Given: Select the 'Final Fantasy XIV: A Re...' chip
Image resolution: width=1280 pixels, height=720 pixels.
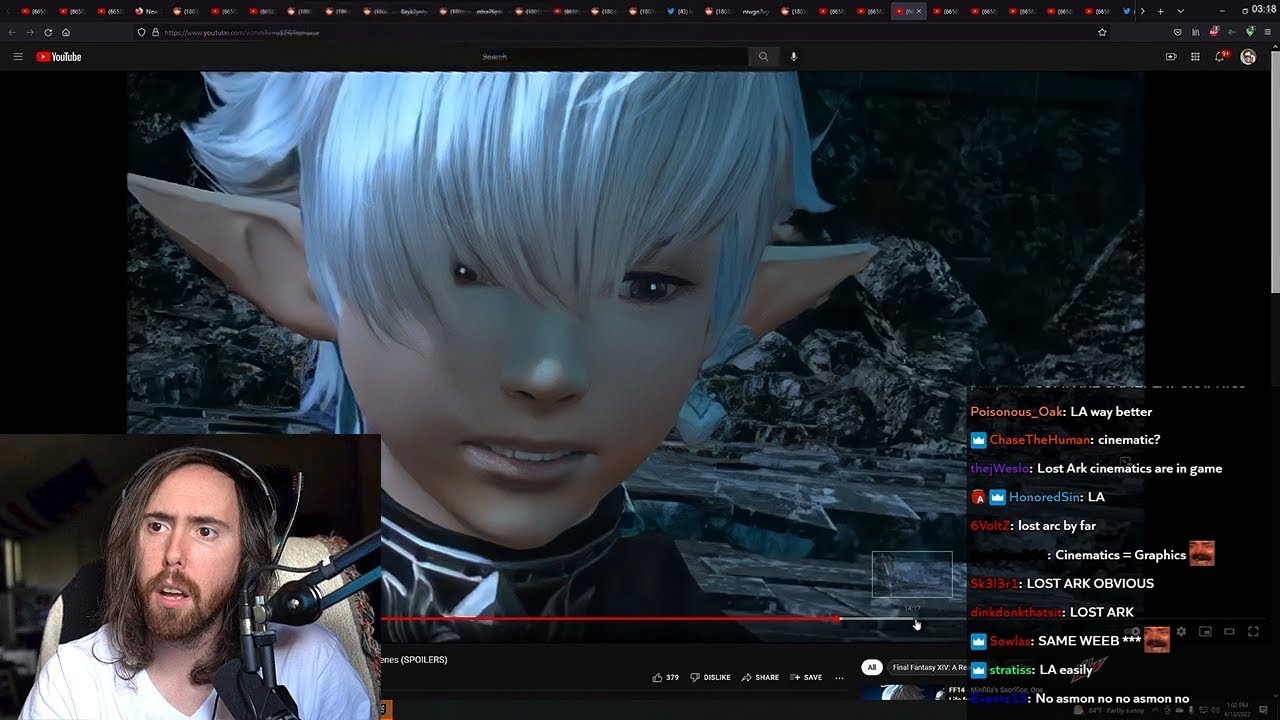Looking at the screenshot, I should click(929, 667).
